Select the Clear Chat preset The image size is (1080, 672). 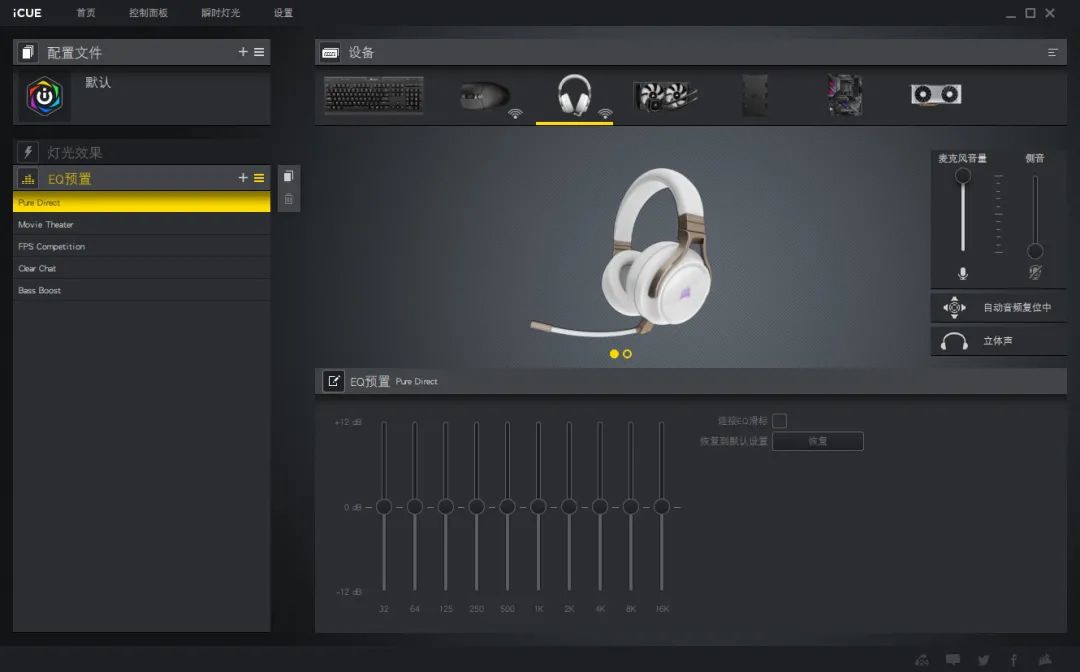pyautogui.click(x=141, y=269)
